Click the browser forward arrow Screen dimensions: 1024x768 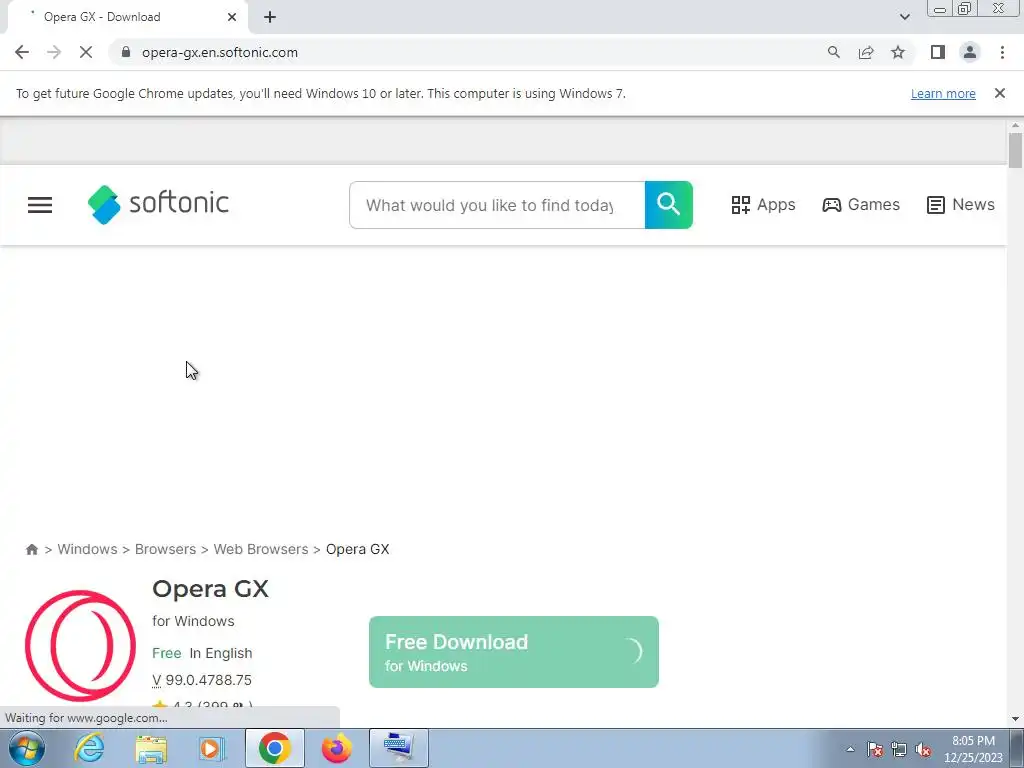(x=54, y=52)
